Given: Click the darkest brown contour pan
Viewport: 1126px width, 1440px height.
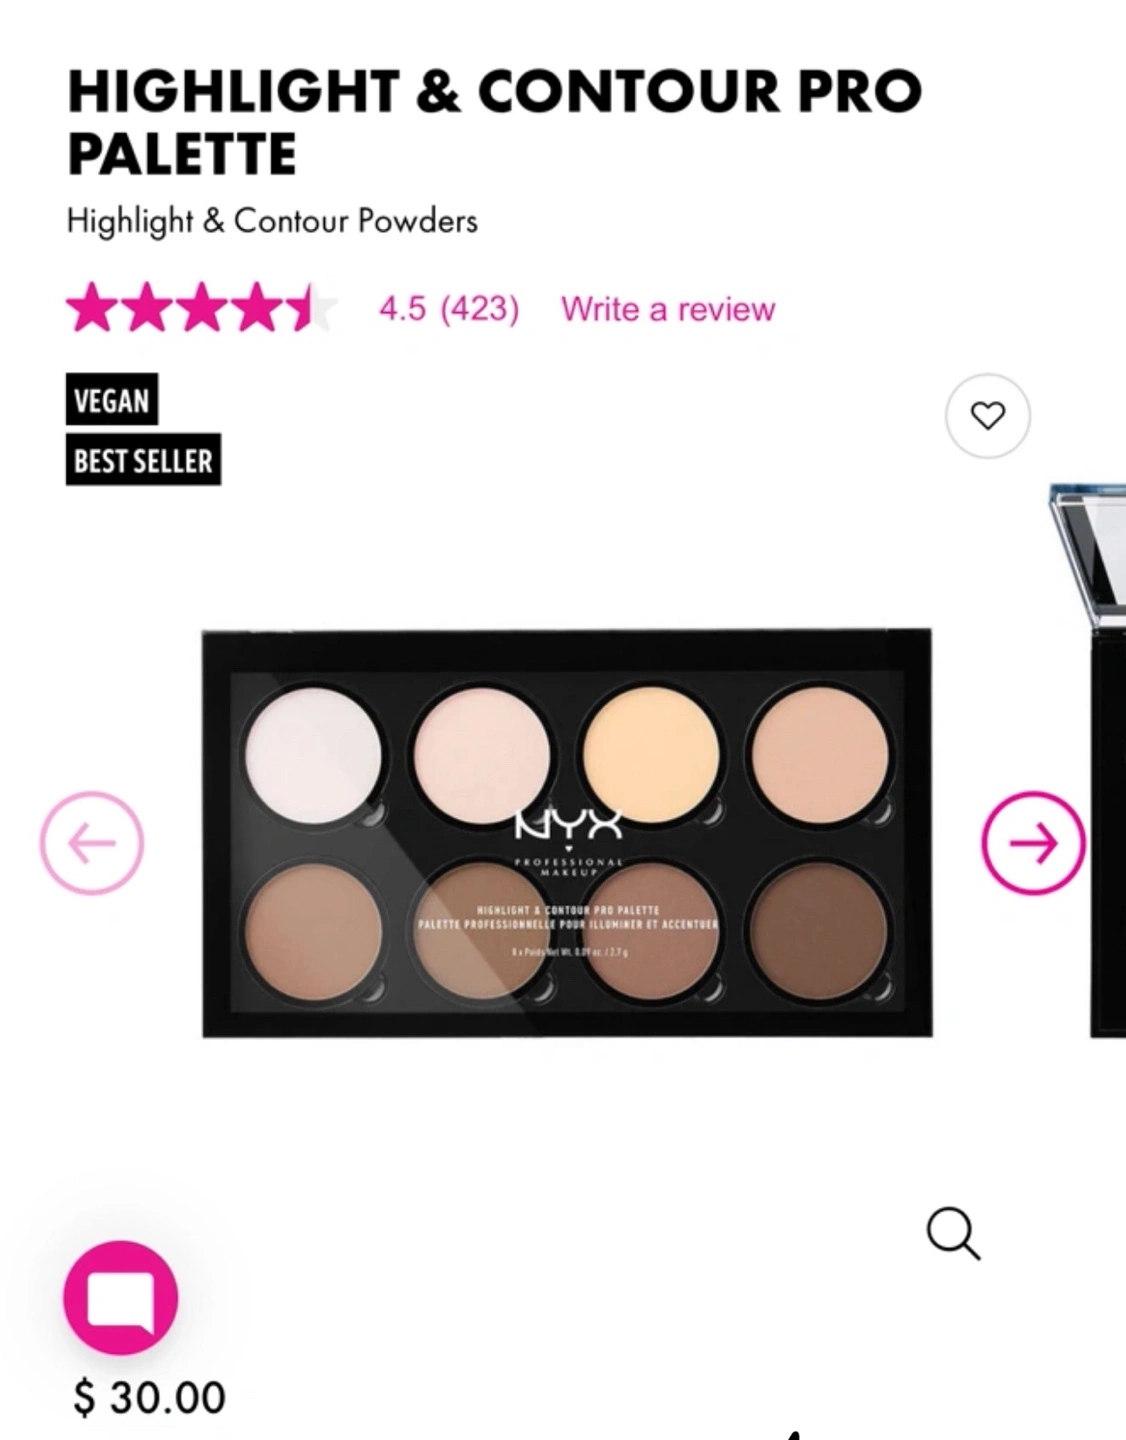Looking at the screenshot, I should (820, 931).
